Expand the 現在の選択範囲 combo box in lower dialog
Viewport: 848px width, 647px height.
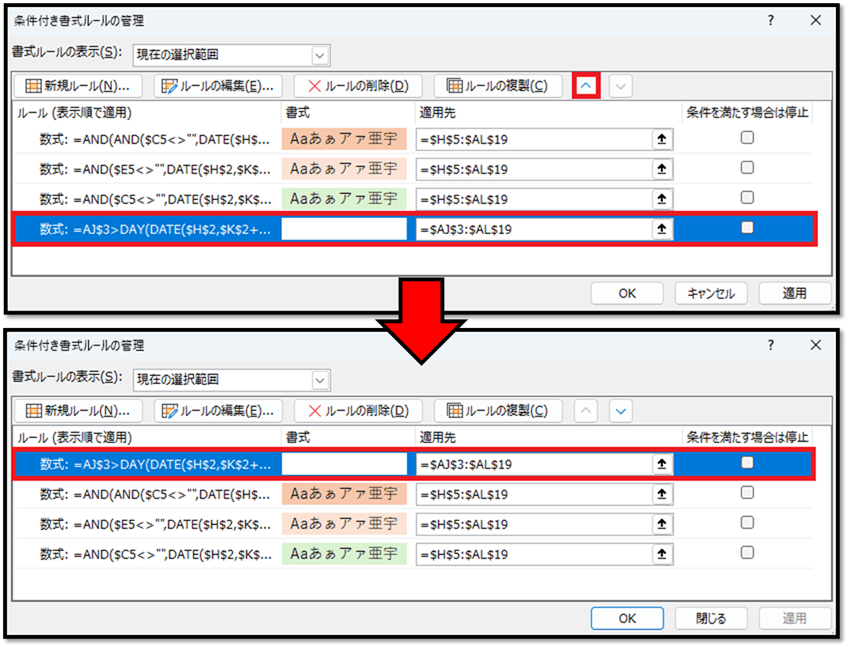tap(320, 379)
